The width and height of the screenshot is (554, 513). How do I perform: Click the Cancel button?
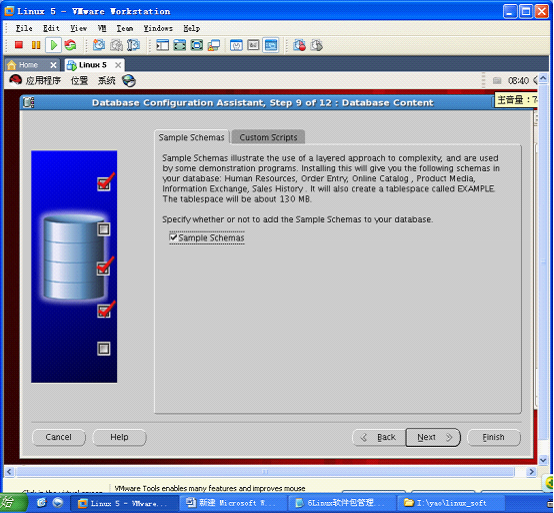59,437
